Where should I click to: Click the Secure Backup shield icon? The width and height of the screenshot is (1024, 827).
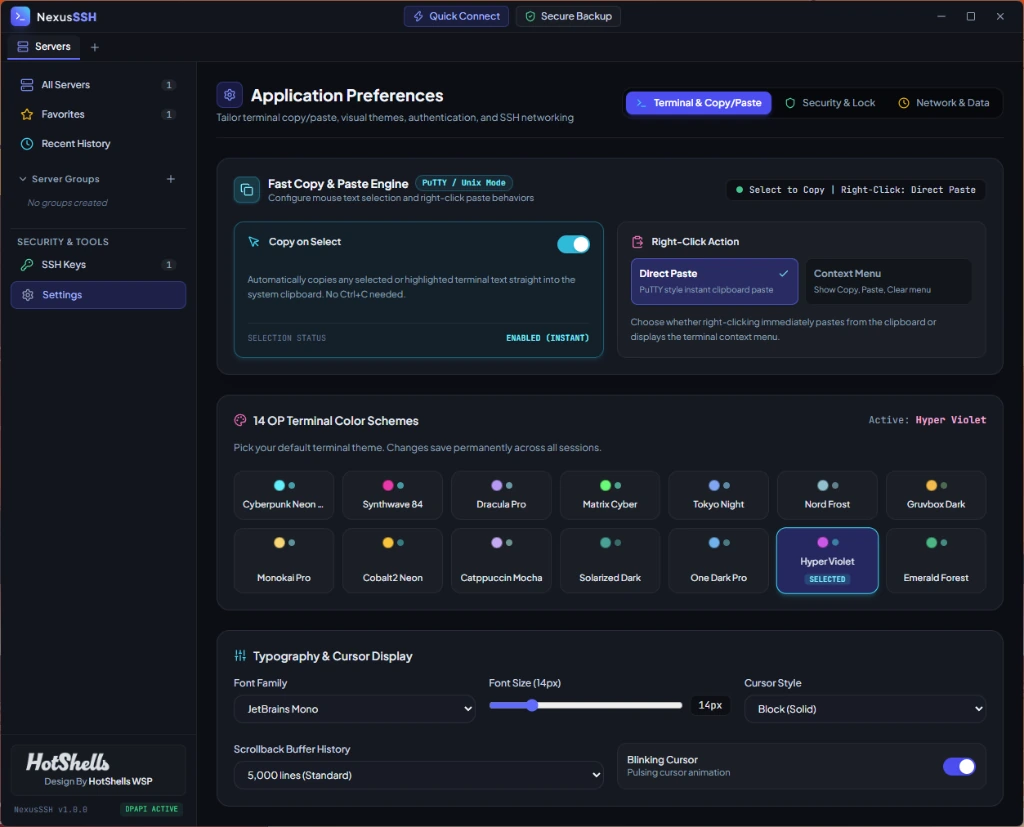click(530, 16)
